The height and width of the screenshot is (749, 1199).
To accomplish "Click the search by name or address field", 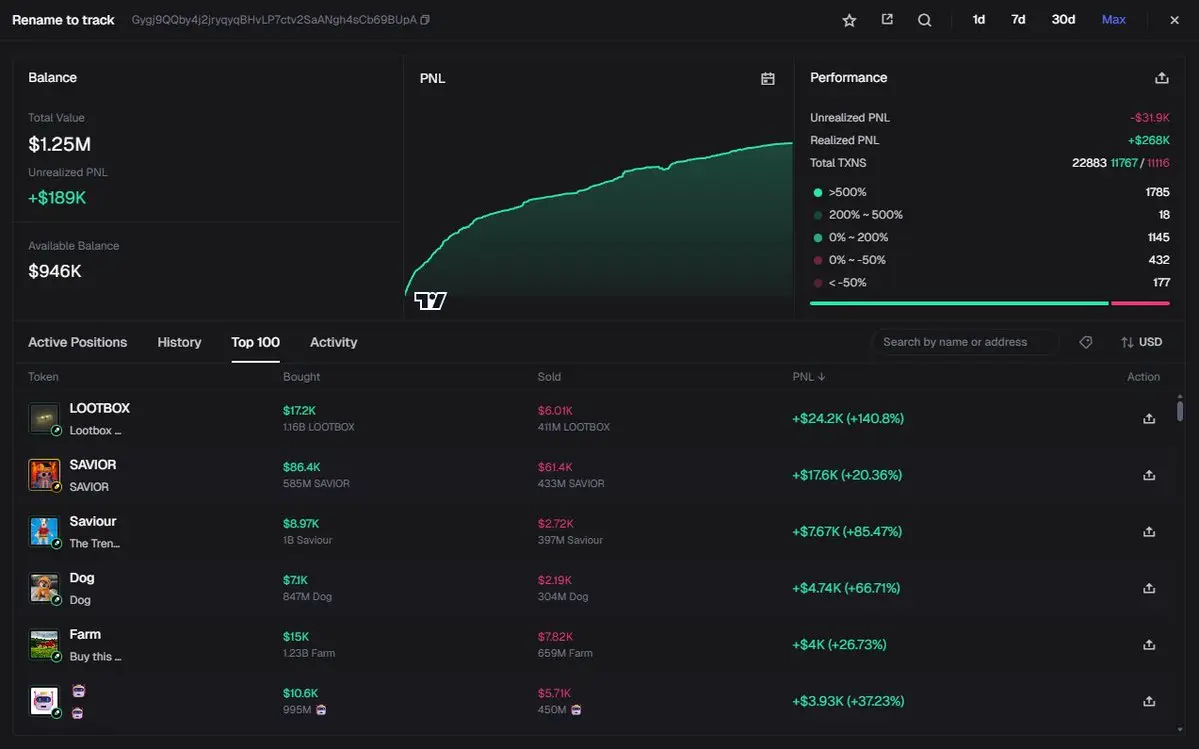I will [x=964, y=342].
